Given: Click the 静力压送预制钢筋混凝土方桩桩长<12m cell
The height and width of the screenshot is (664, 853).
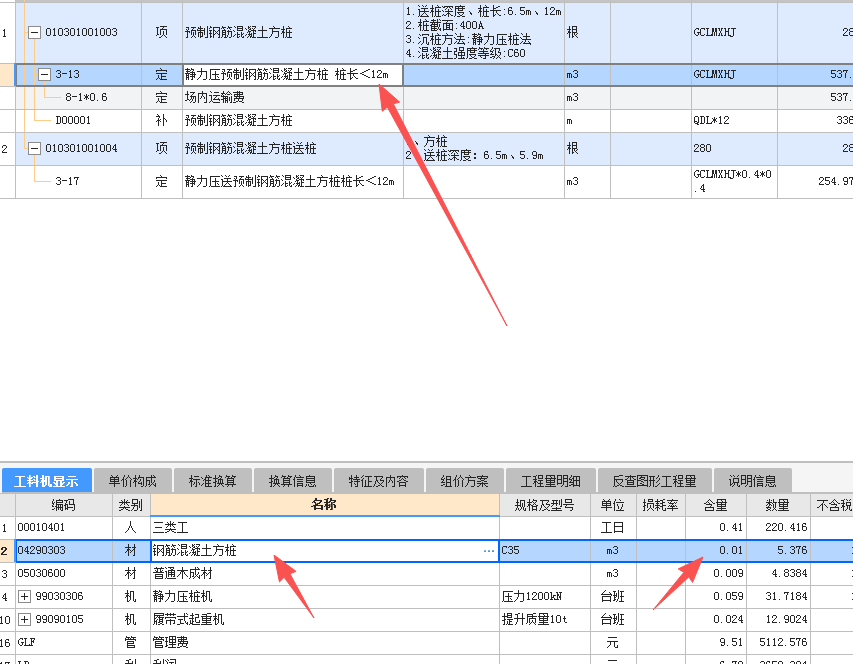Looking at the screenshot, I should pyautogui.click(x=293, y=182).
